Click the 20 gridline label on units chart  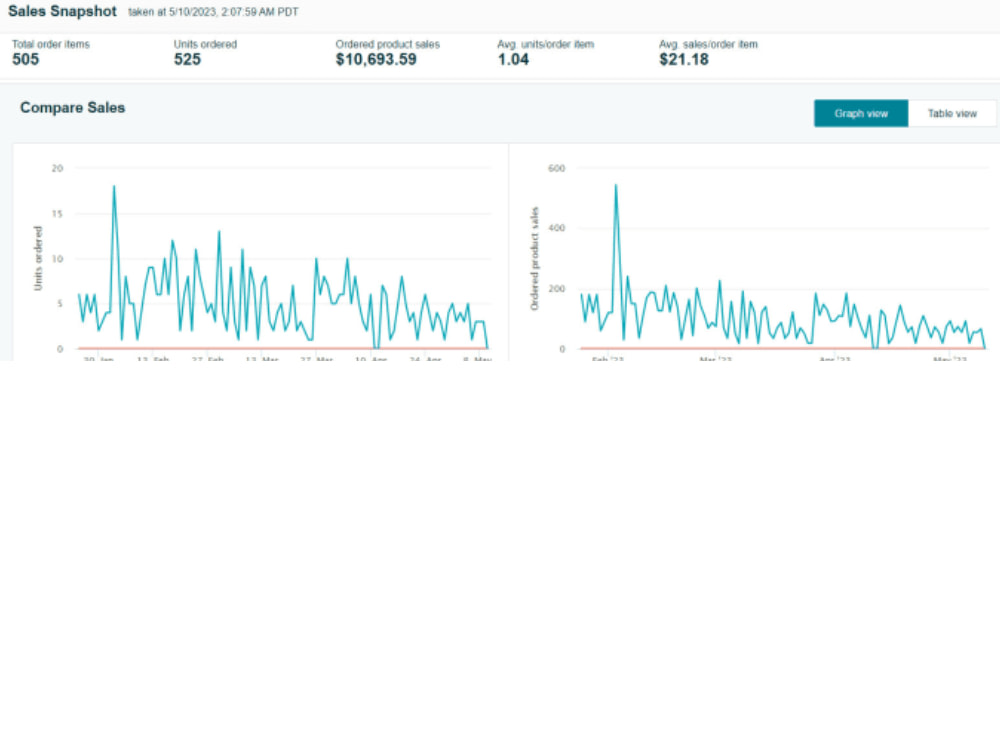(57, 168)
